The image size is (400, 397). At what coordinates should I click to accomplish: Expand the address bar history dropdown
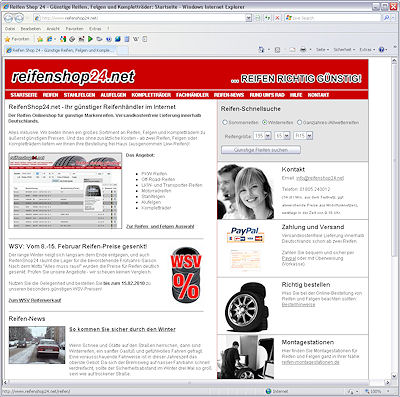point(248,18)
